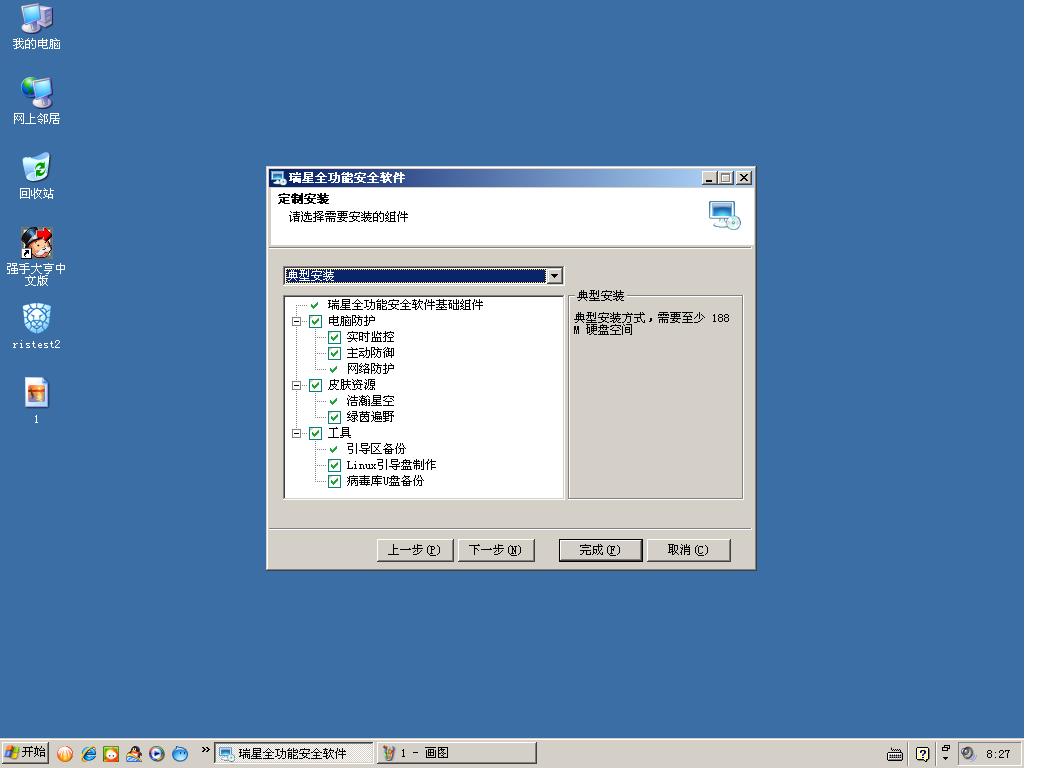Screen dimensions: 1064x768
Task: Click the installer title bar icon
Action: pyautogui.click(x=278, y=178)
